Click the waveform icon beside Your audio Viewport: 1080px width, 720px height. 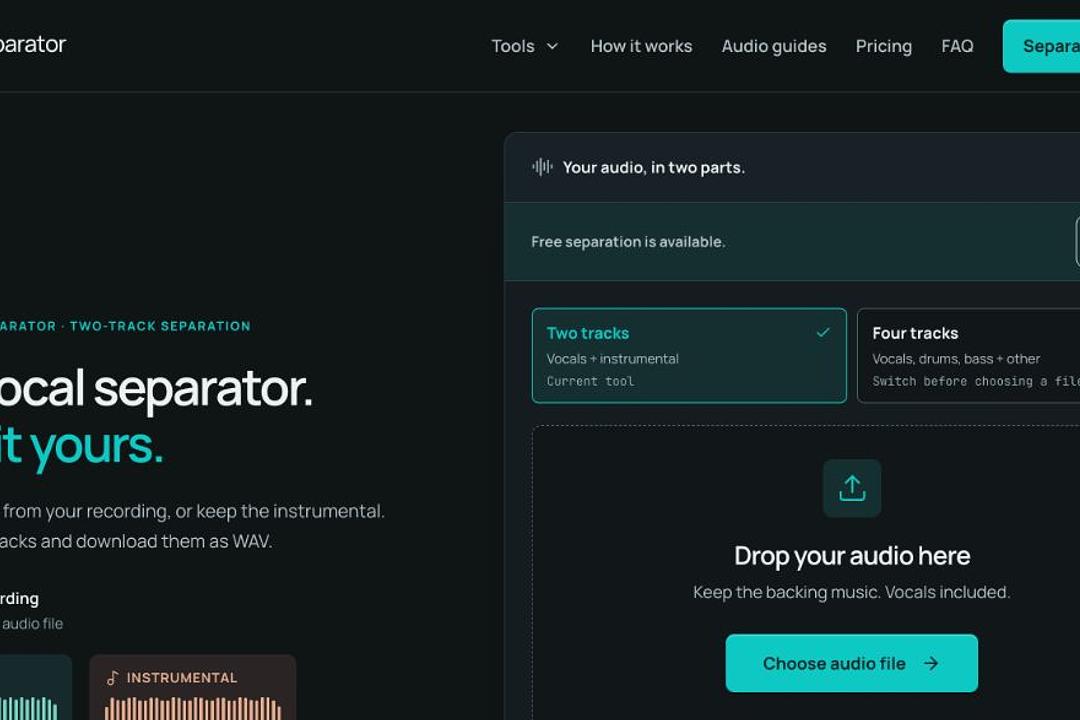(x=542, y=167)
